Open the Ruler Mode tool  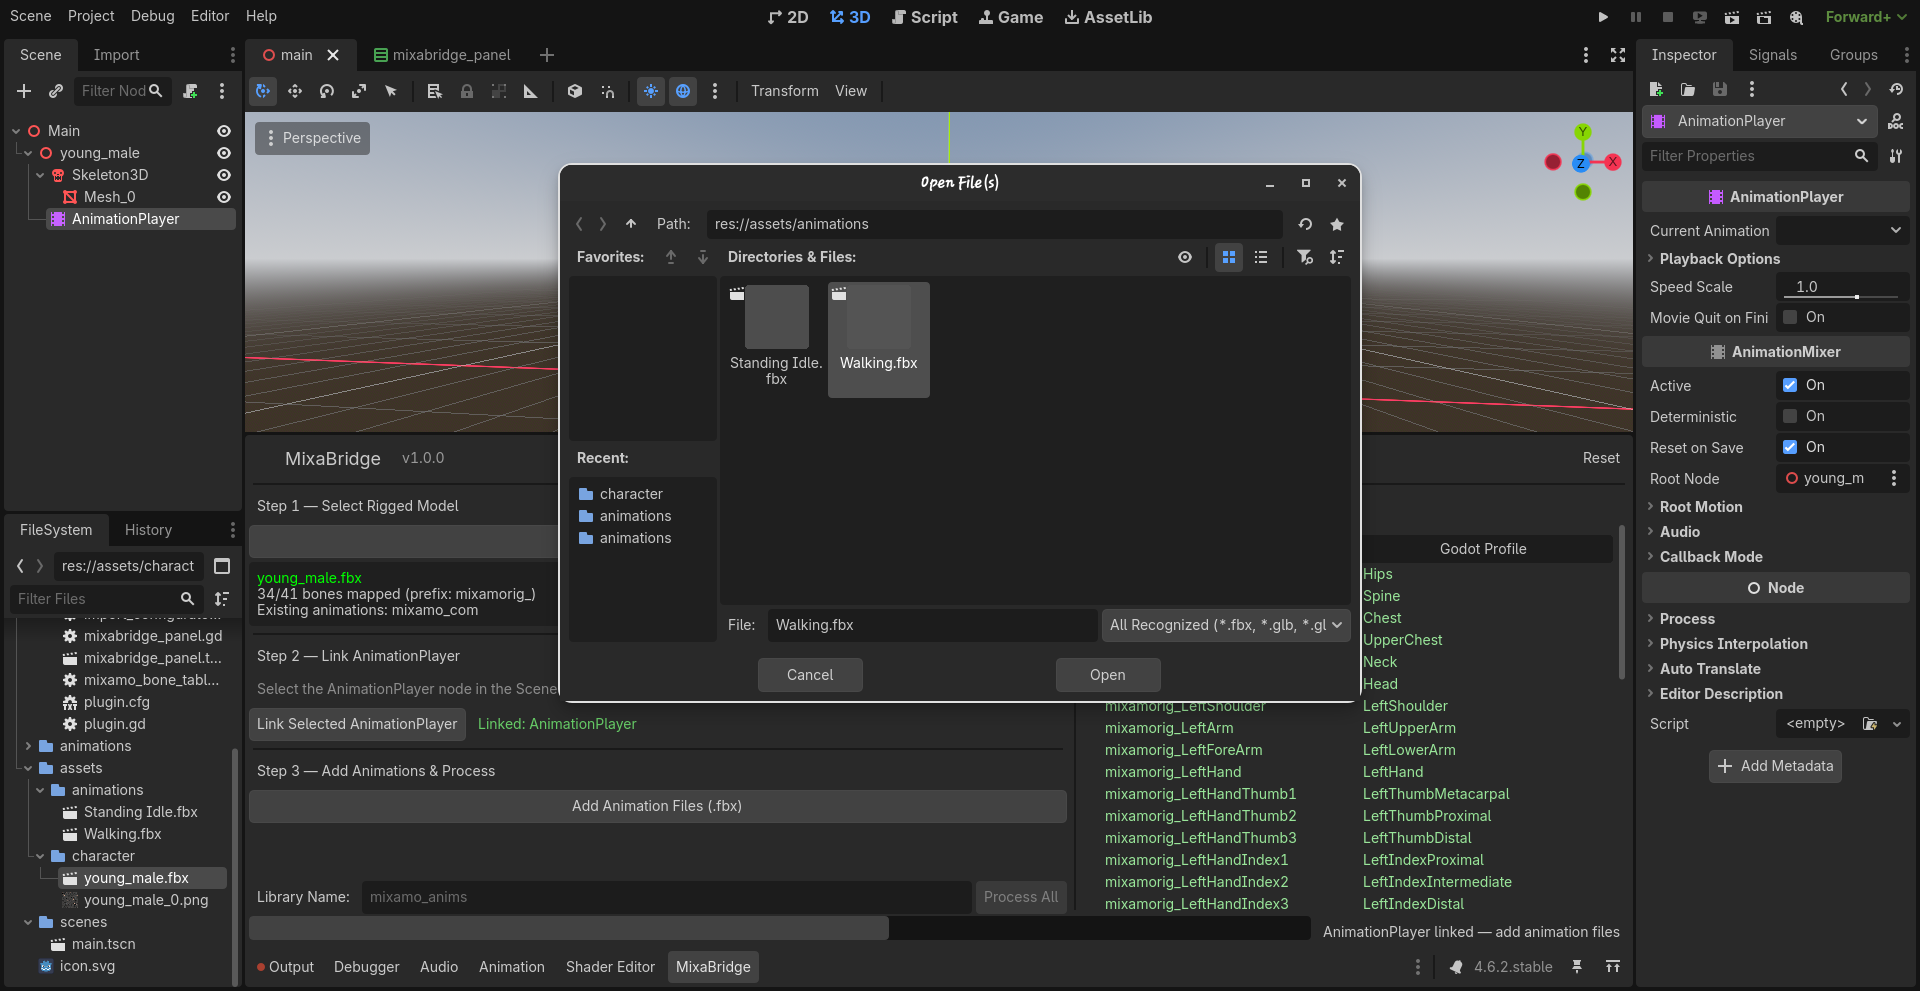[531, 91]
